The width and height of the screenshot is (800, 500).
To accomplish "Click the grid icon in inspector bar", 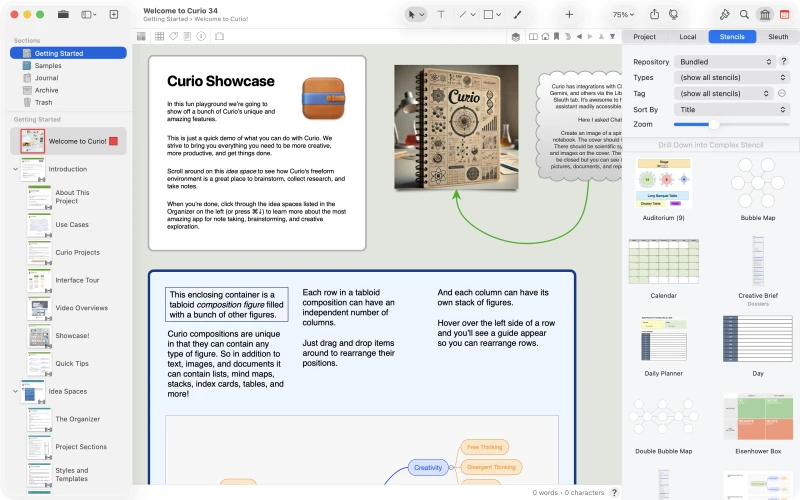I will pyautogui.click(x=159, y=36).
